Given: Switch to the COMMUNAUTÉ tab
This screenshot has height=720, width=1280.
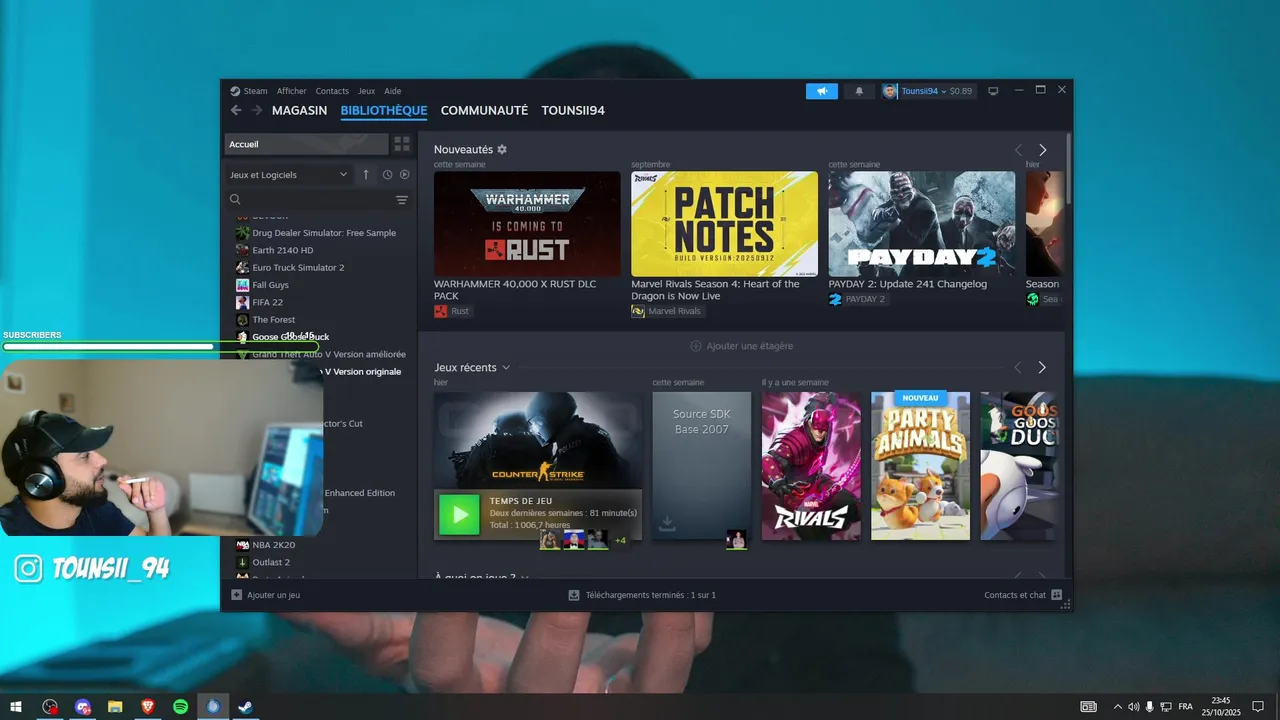Looking at the screenshot, I should coord(484,110).
